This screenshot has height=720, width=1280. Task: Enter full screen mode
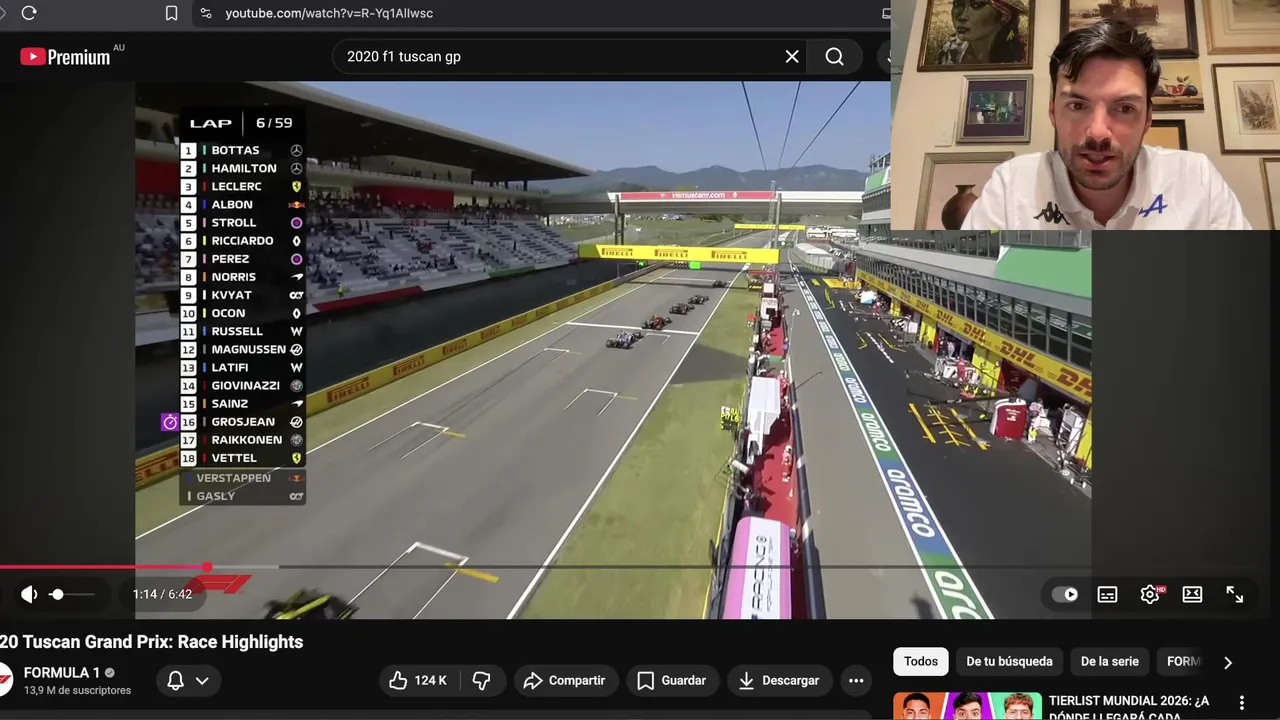pos(1235,594)
